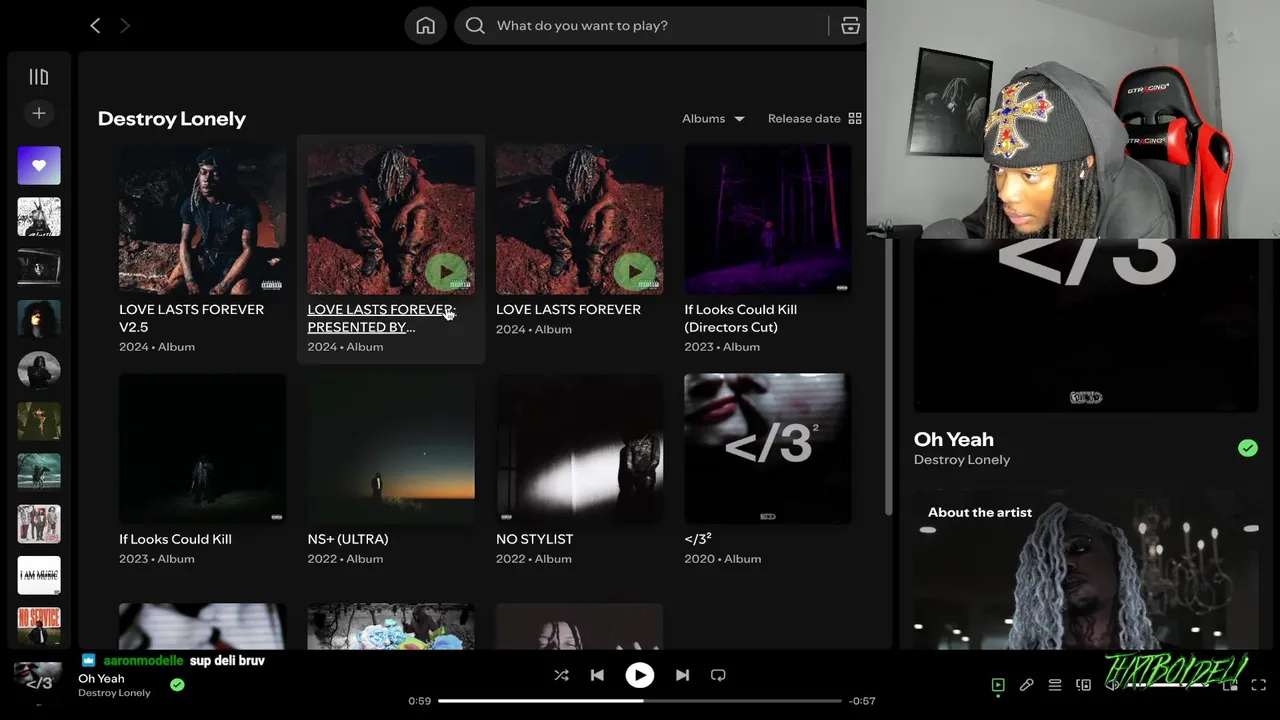Click elapsed time 0:59

(420, 701)
